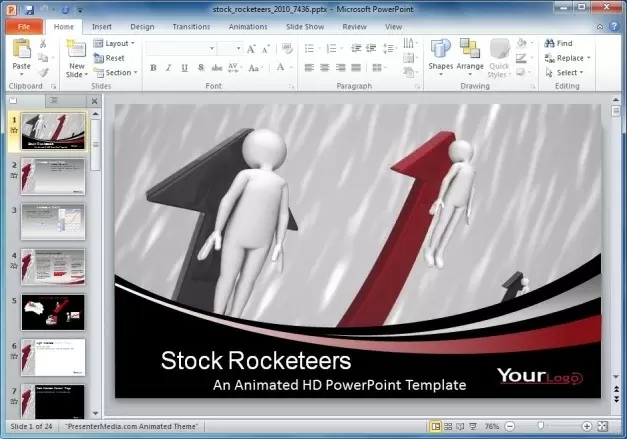
Task: Click the Paste icon in Clipboard group
Action: click(21, 50)
